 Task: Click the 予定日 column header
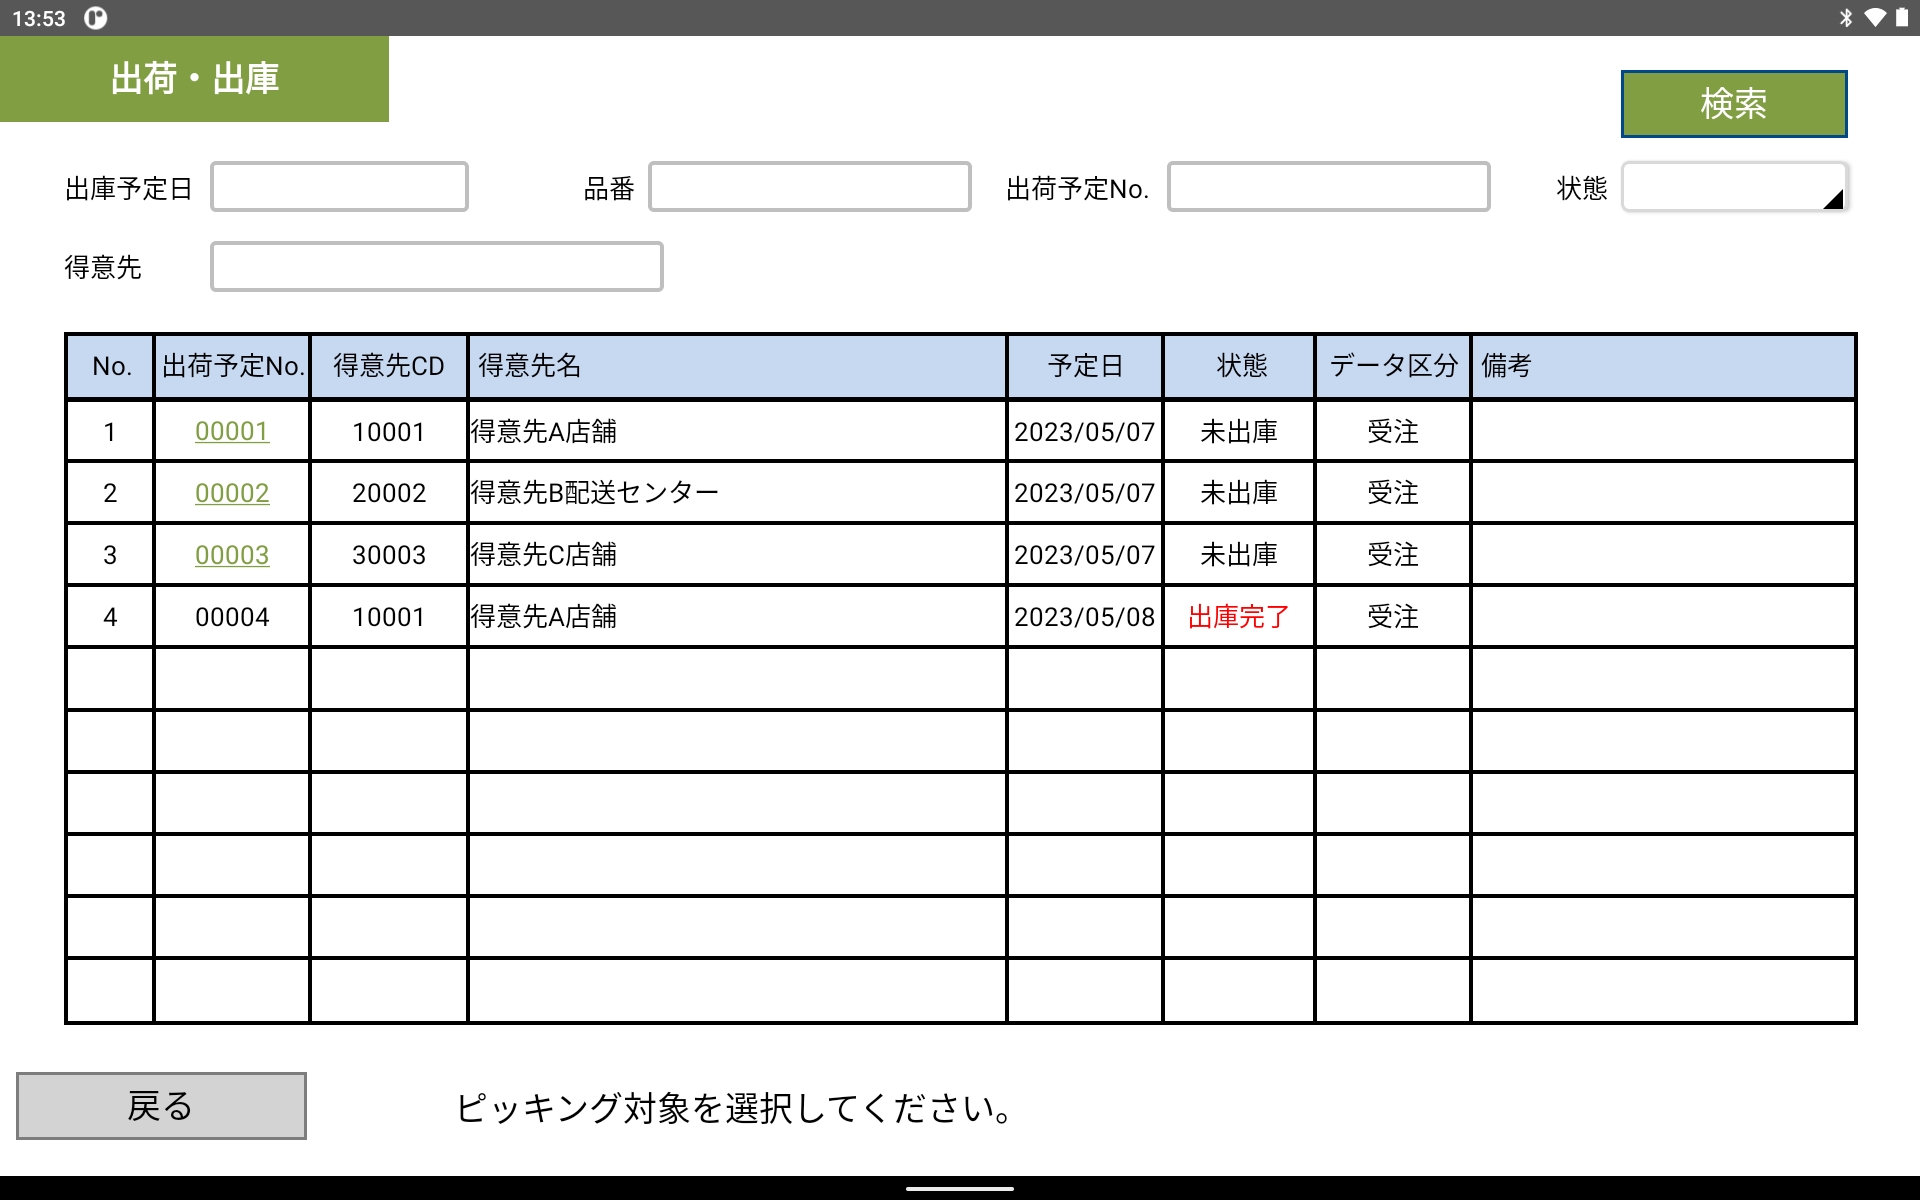click(1085, 366)
